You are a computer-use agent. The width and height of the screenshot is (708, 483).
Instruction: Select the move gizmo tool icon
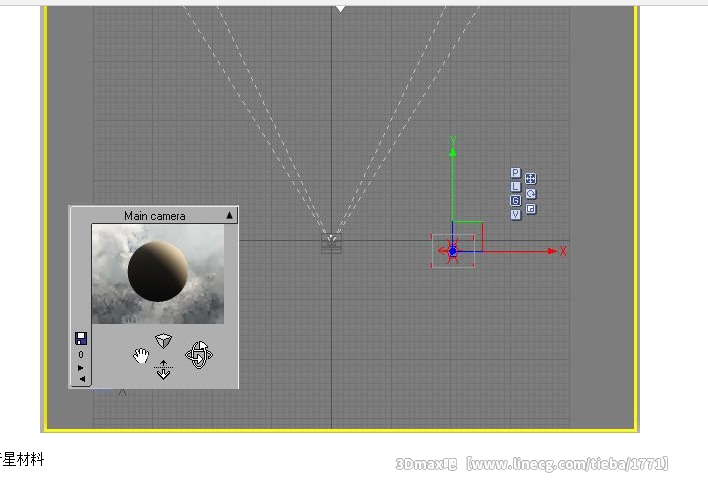(531, 178)
